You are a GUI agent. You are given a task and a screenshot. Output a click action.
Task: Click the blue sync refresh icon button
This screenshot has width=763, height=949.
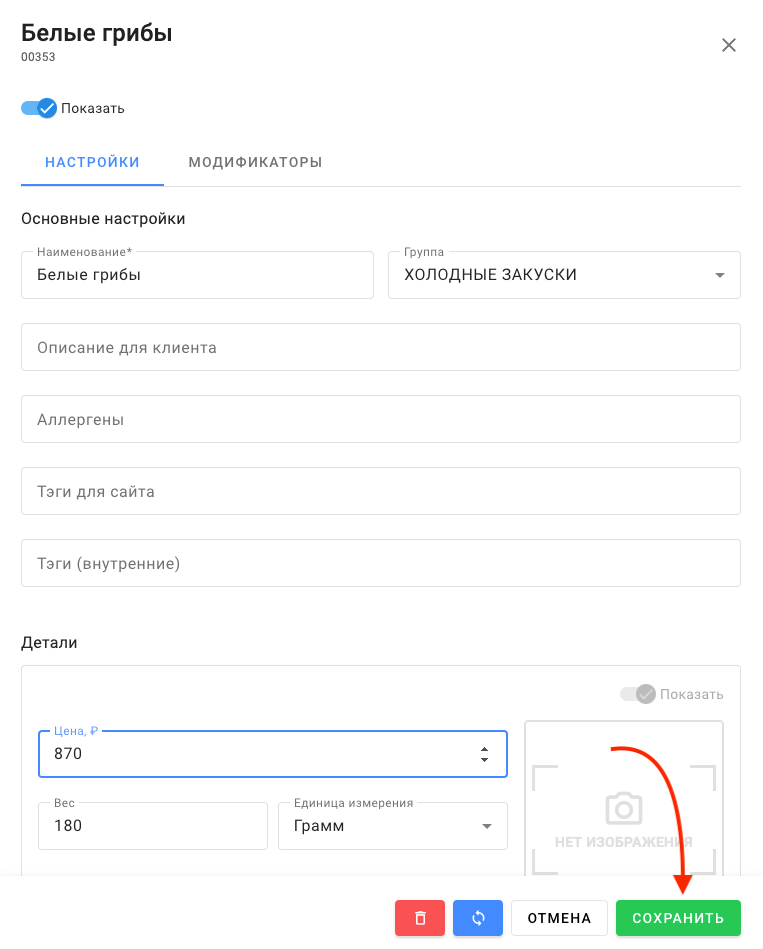pos(478,918)
